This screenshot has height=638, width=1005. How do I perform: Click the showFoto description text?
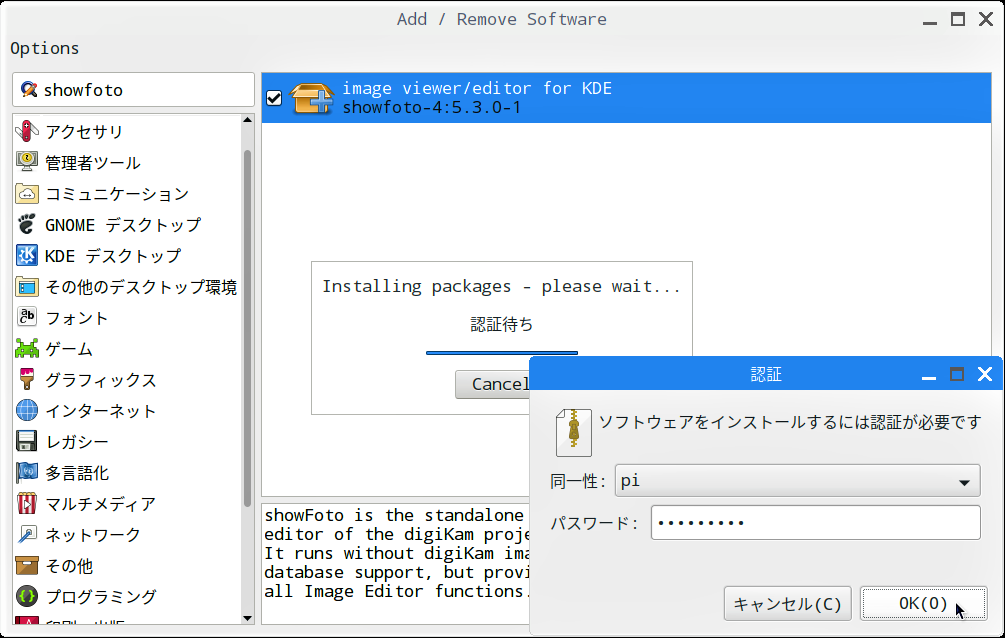pos(395,553)
